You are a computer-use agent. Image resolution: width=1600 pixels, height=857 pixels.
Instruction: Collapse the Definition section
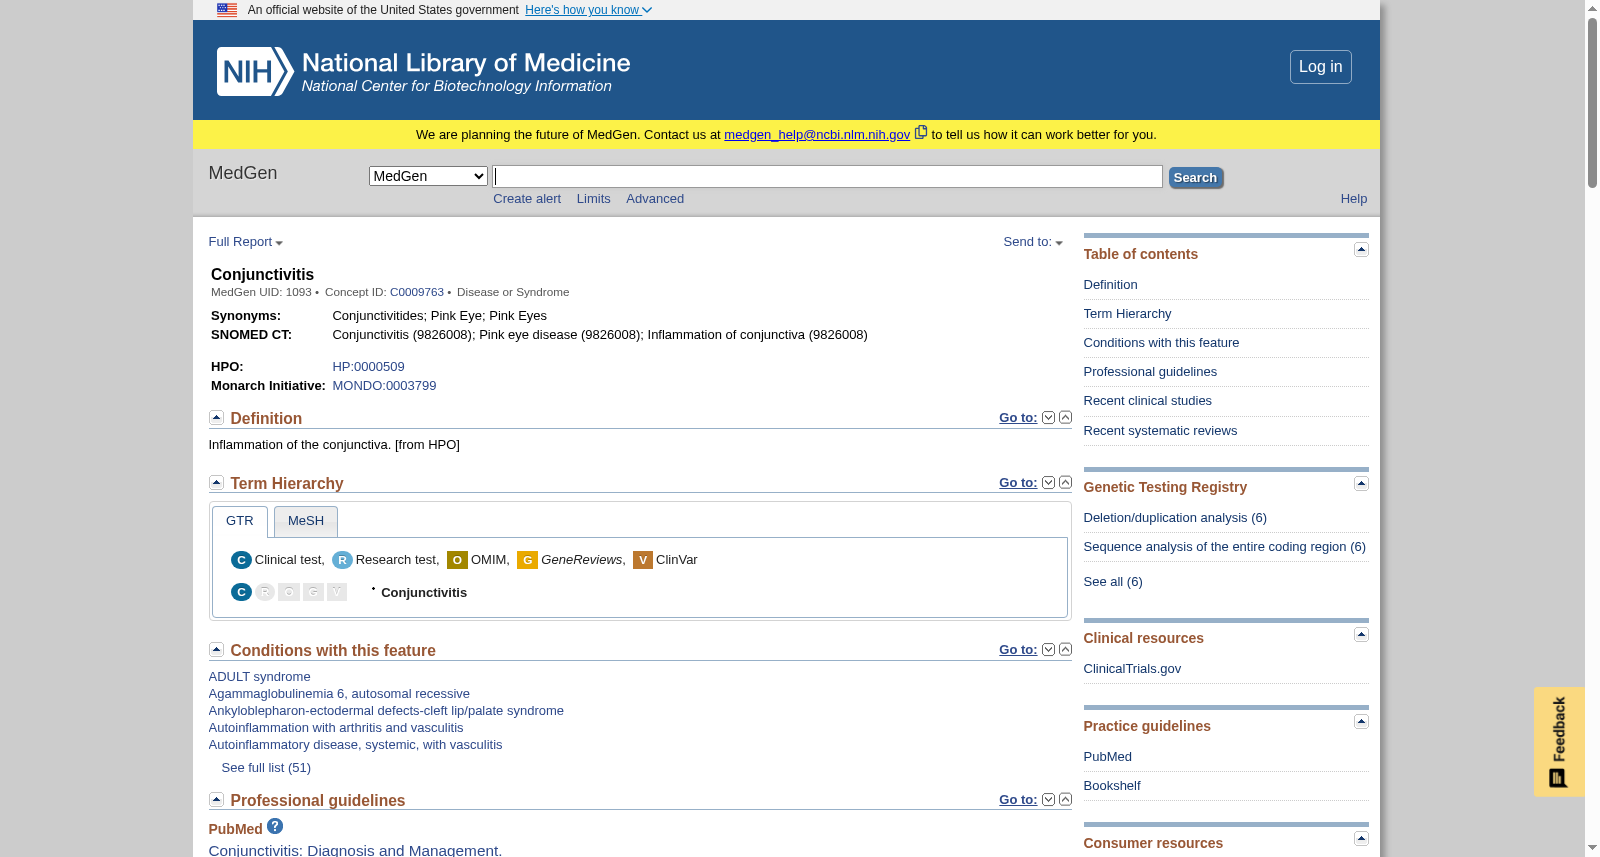pyautogui.click(x=216, y=417)
